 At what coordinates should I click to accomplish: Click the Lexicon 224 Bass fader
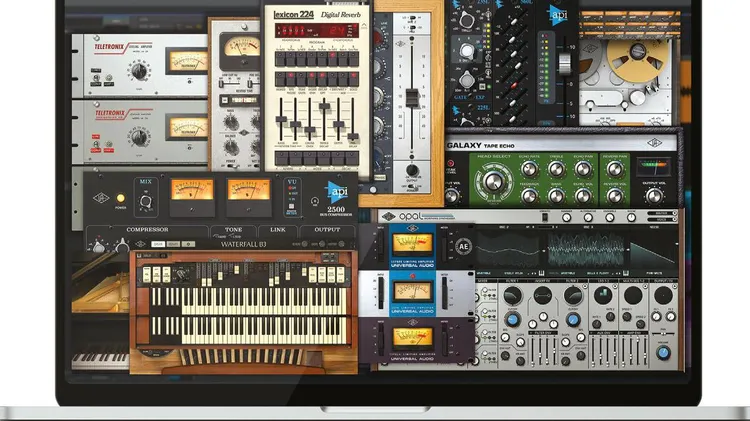click(x=281, y=120)
